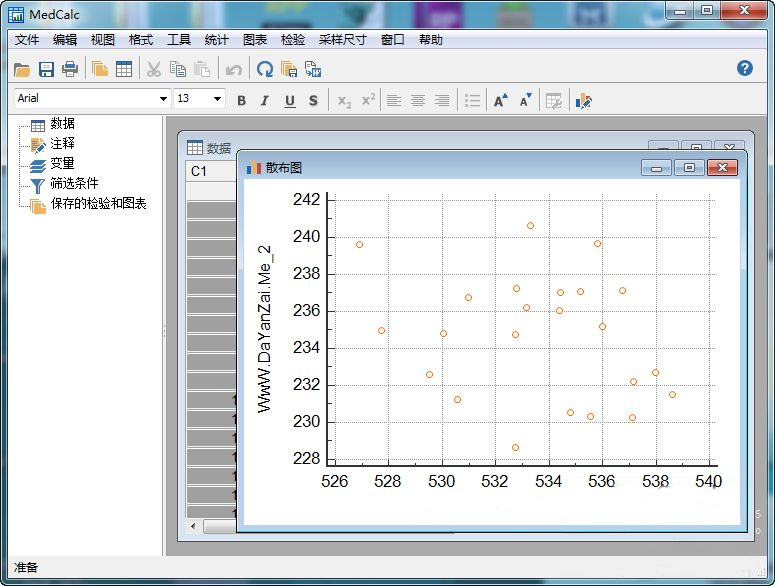Screen dimensions: 775x586
Task: Open the 帮助 menu
Action: coord(431,40)
